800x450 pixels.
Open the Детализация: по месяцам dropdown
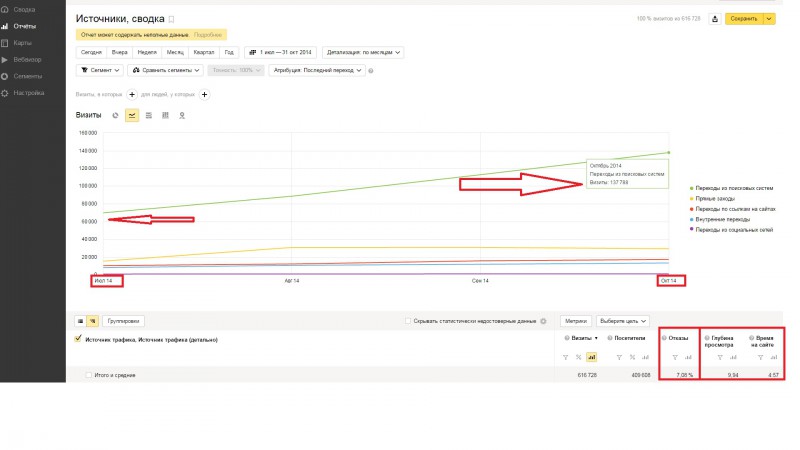[363, 53]
